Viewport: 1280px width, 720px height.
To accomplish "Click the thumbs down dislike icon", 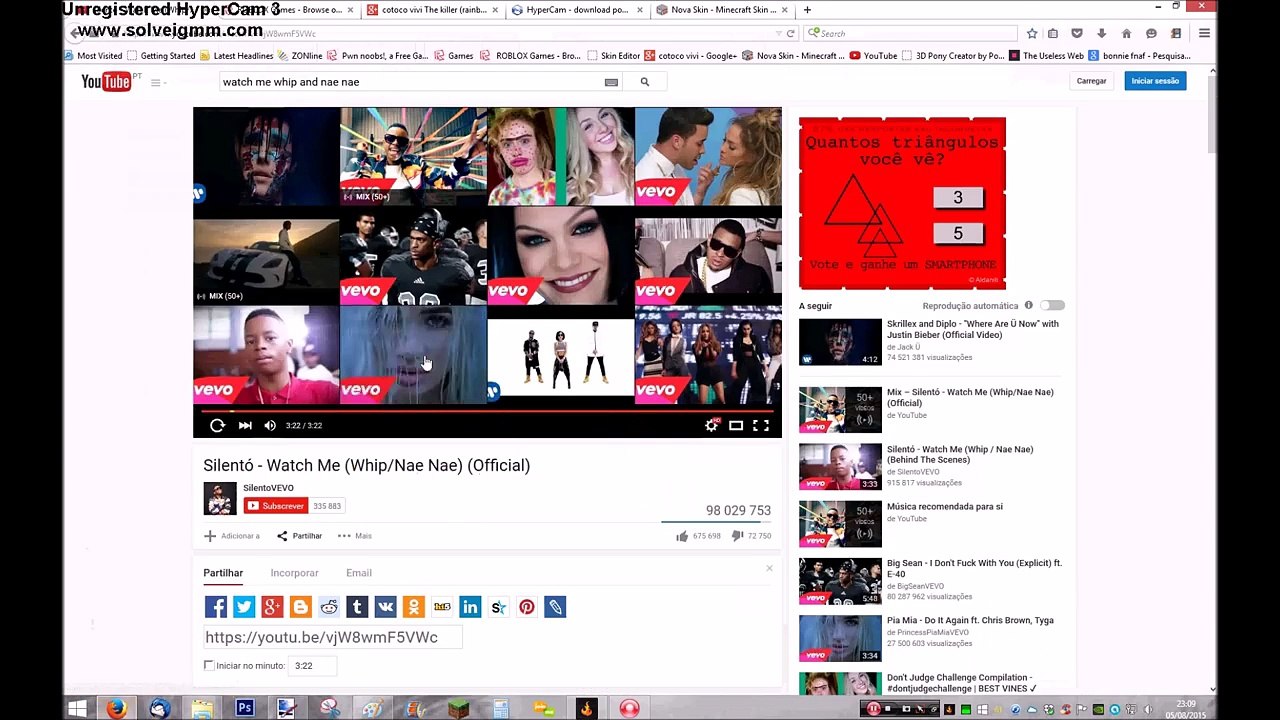I will pyautogui.click(x=737, y=536).
